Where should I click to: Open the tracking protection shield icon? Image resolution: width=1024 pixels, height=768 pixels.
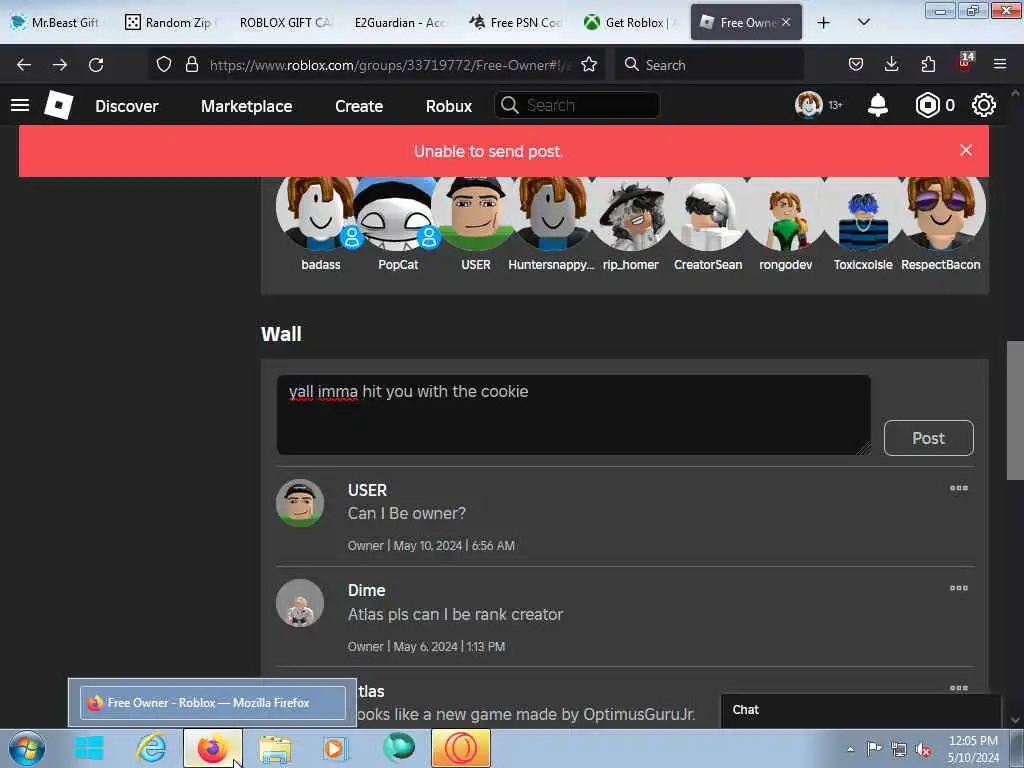pyautogui.click(x=164, y=64)
